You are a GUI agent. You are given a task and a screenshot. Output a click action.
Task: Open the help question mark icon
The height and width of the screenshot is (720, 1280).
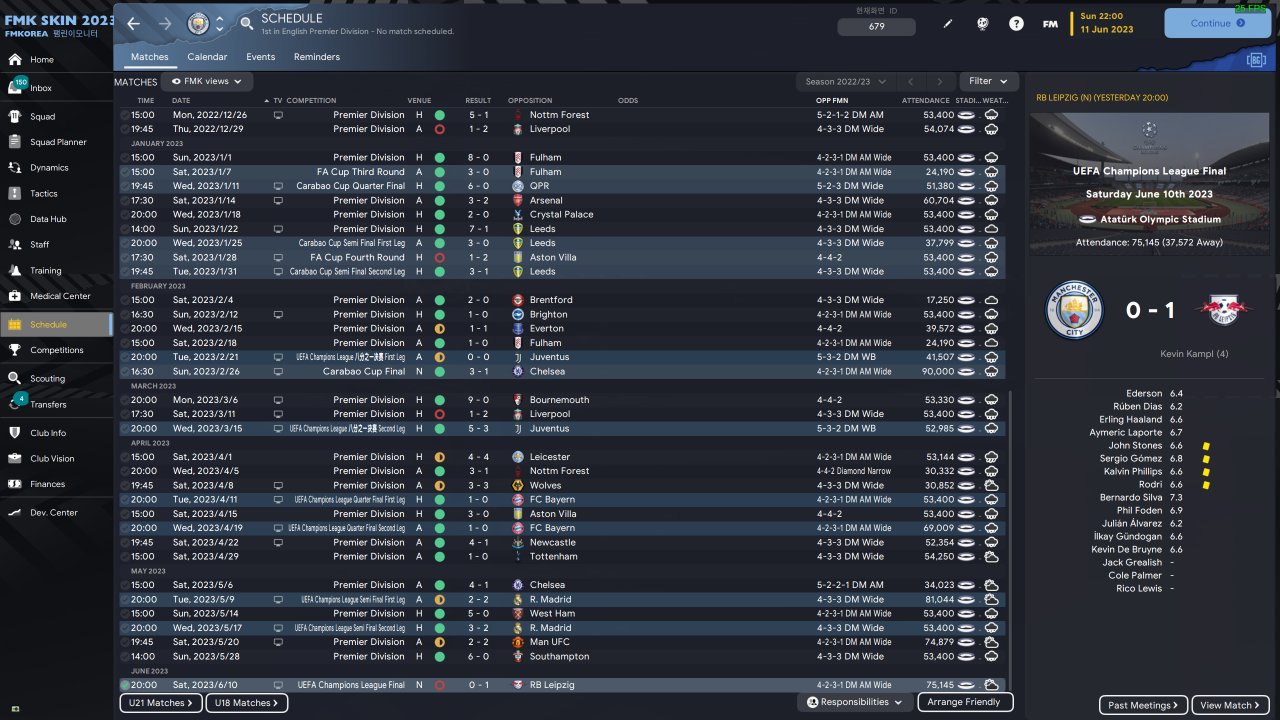pyautogui.click(x=1016, y=24)
